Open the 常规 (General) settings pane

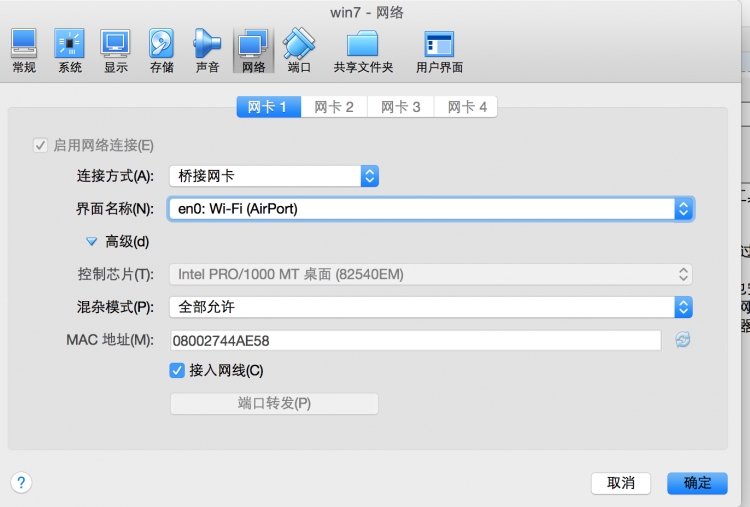[24, 51]
